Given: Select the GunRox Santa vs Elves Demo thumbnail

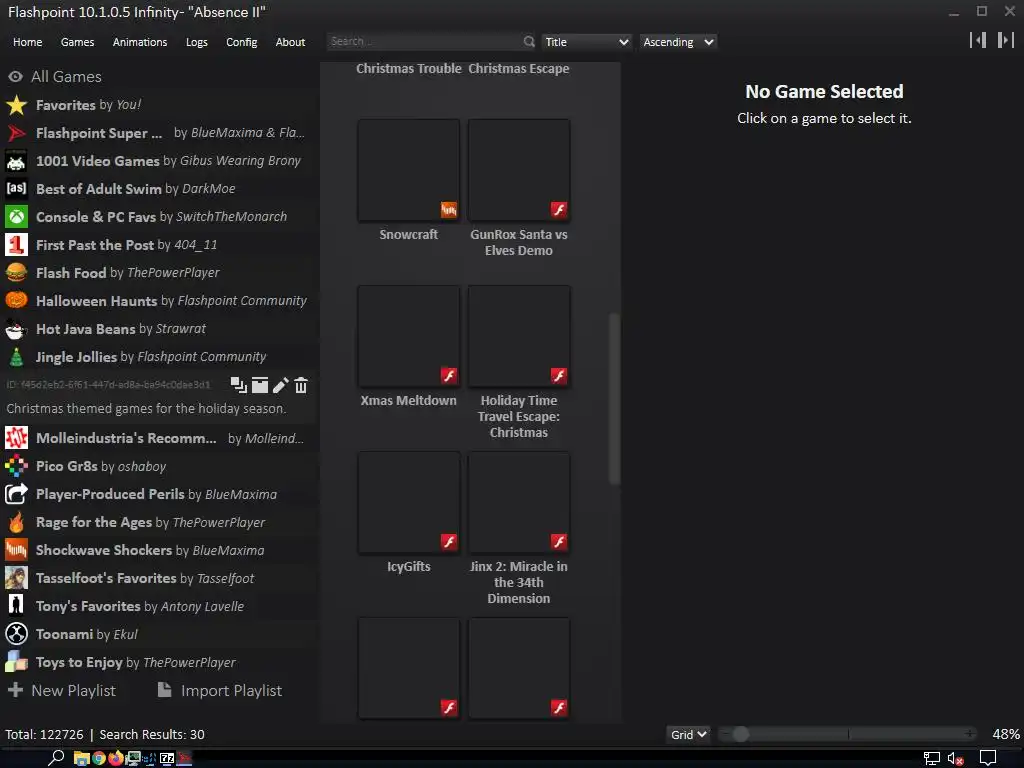Looking at the screenshot, I should [x=519, y=170].
